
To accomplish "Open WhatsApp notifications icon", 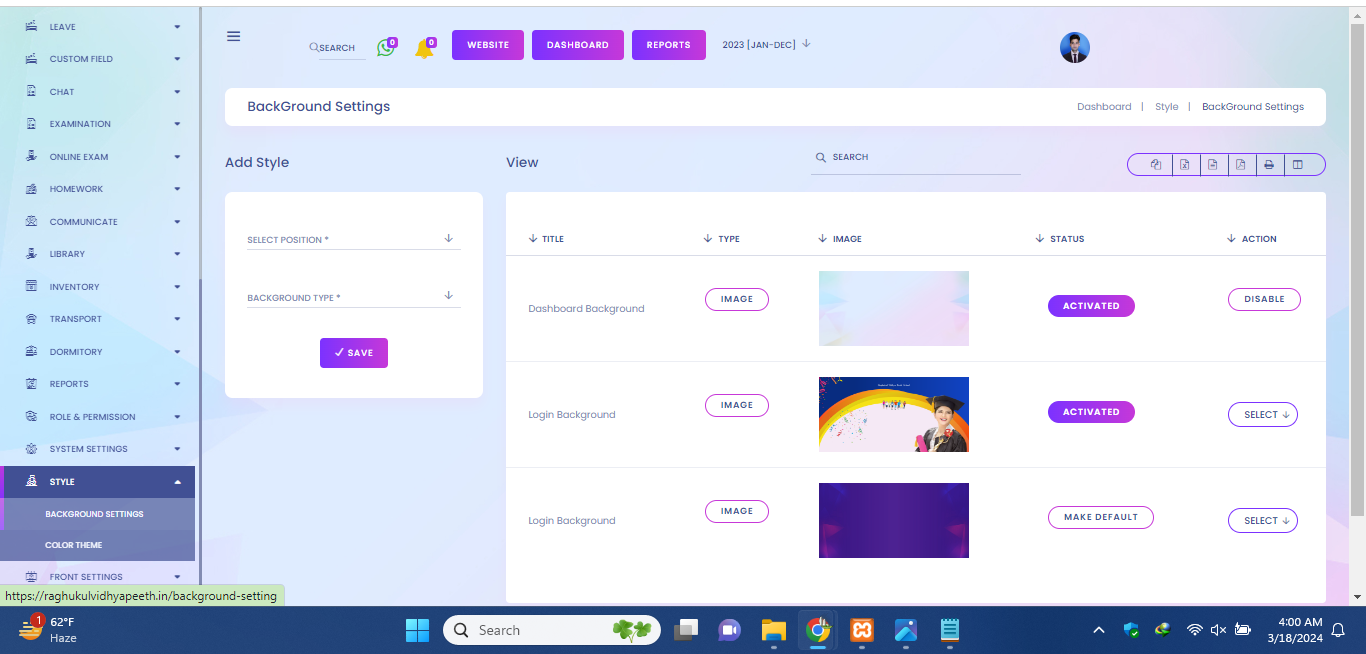I will 385,47.
